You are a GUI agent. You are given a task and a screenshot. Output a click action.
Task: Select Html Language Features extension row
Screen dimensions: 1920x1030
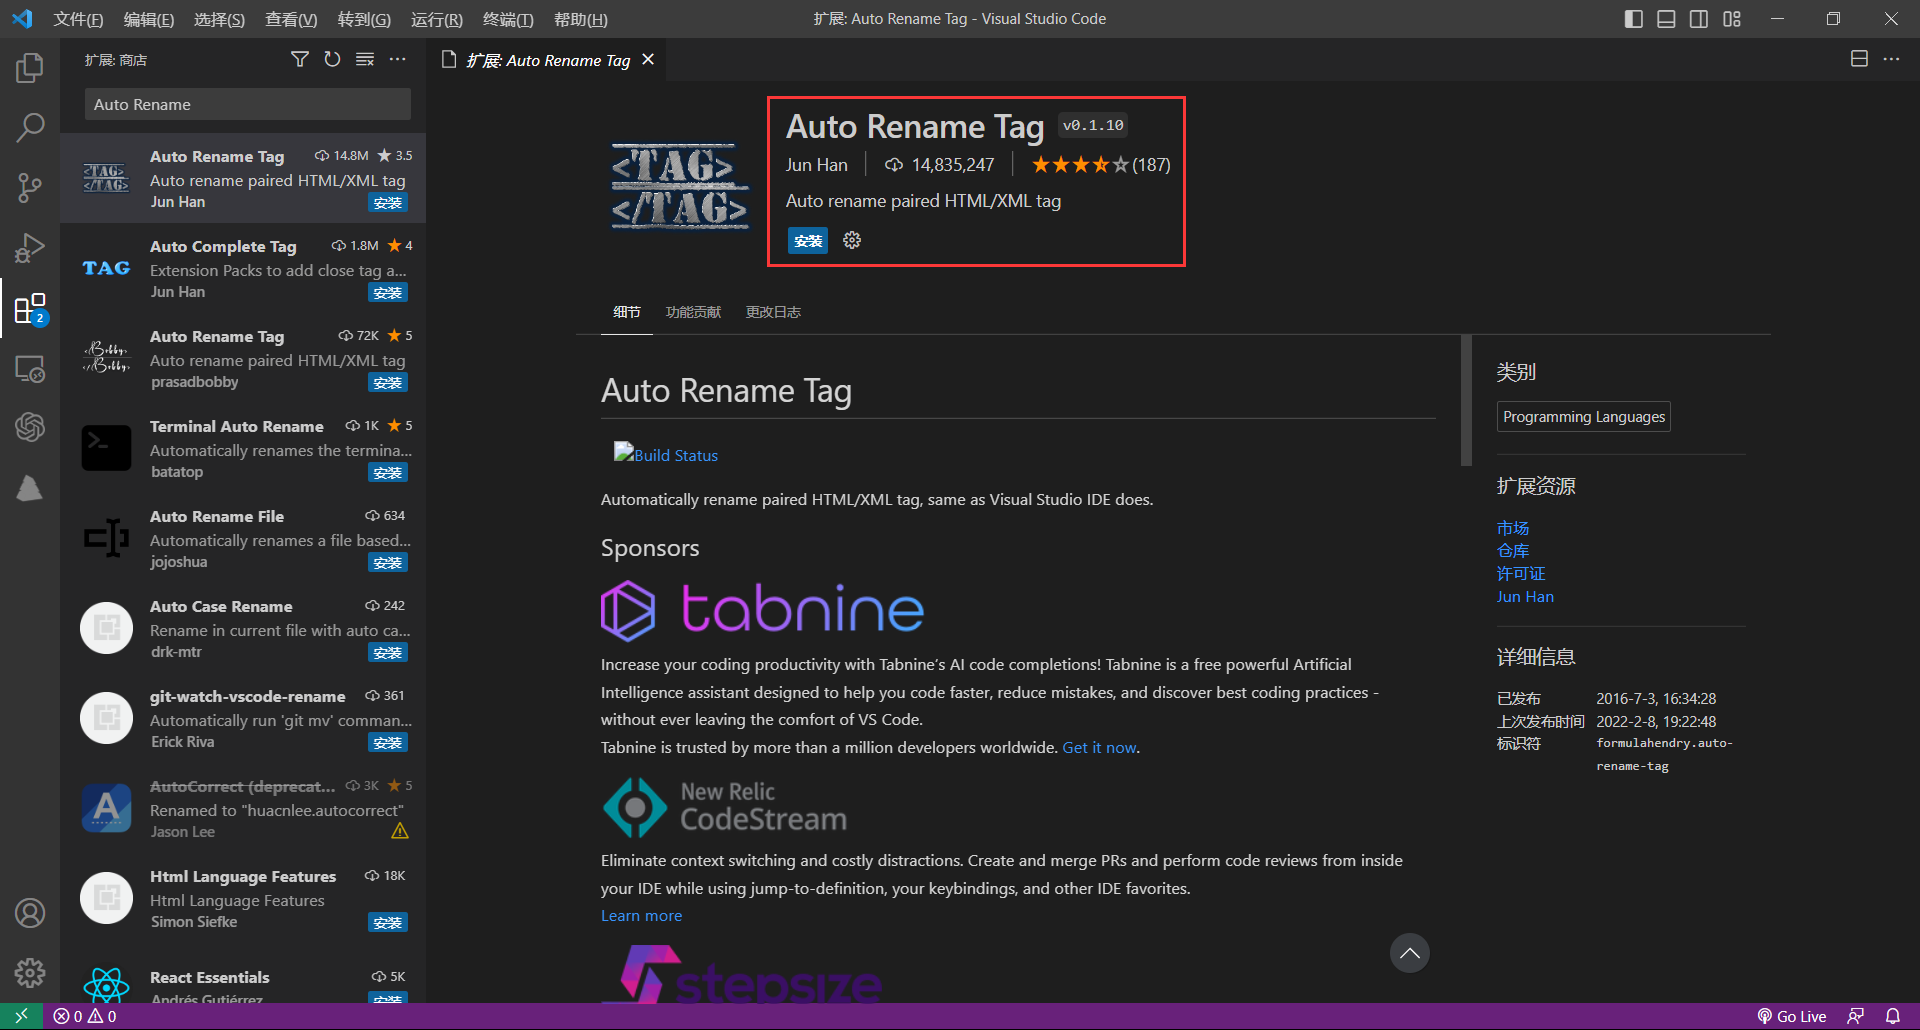(x=243, y=898)
